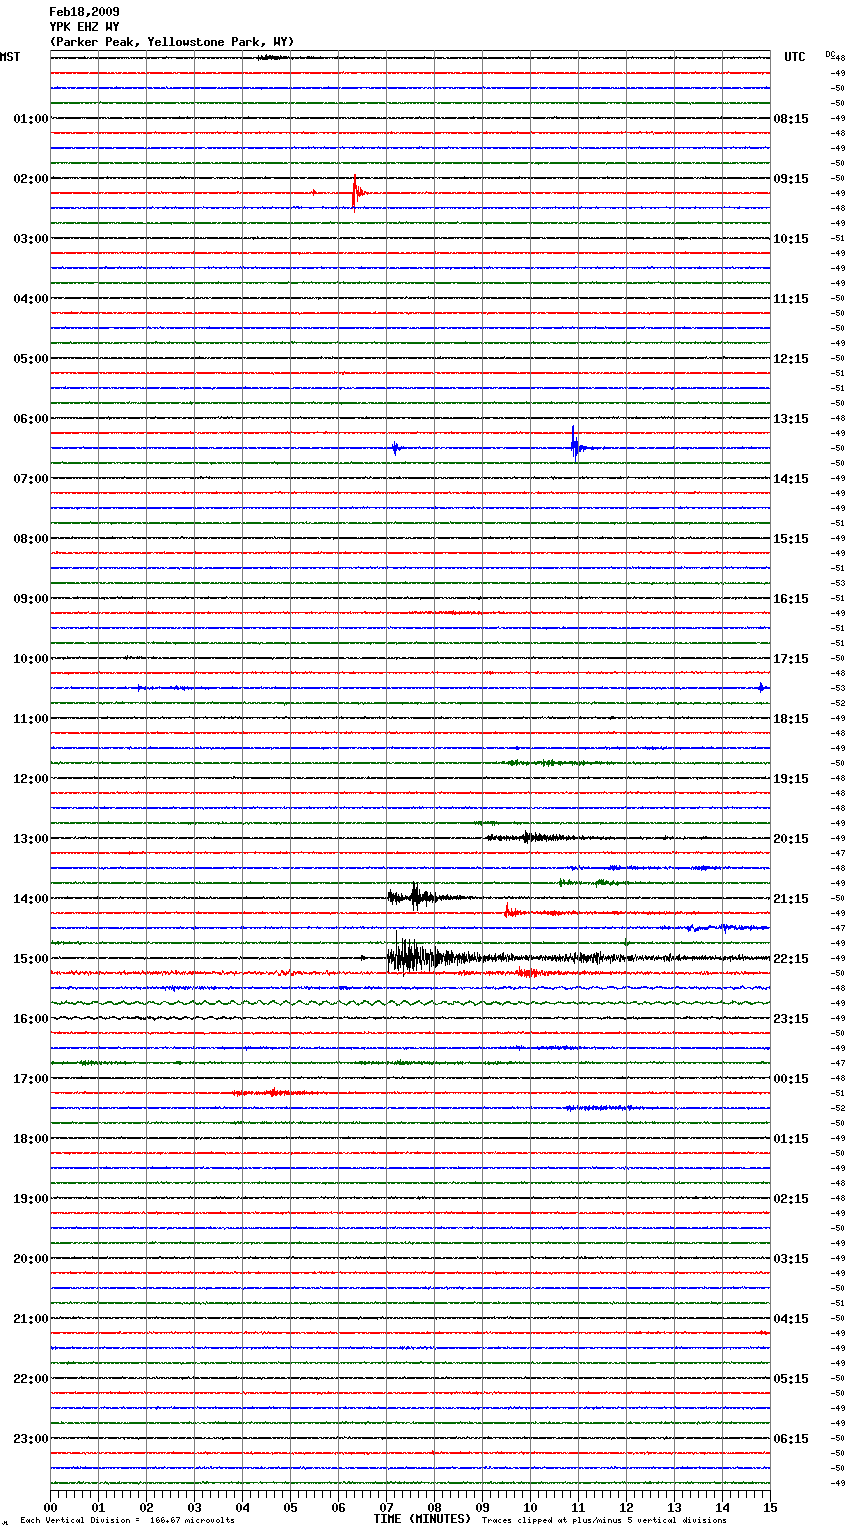Click the 23:15 UTC time label
The height and width of the screenshot is (1534, 850).
(x=791, y=1019)
